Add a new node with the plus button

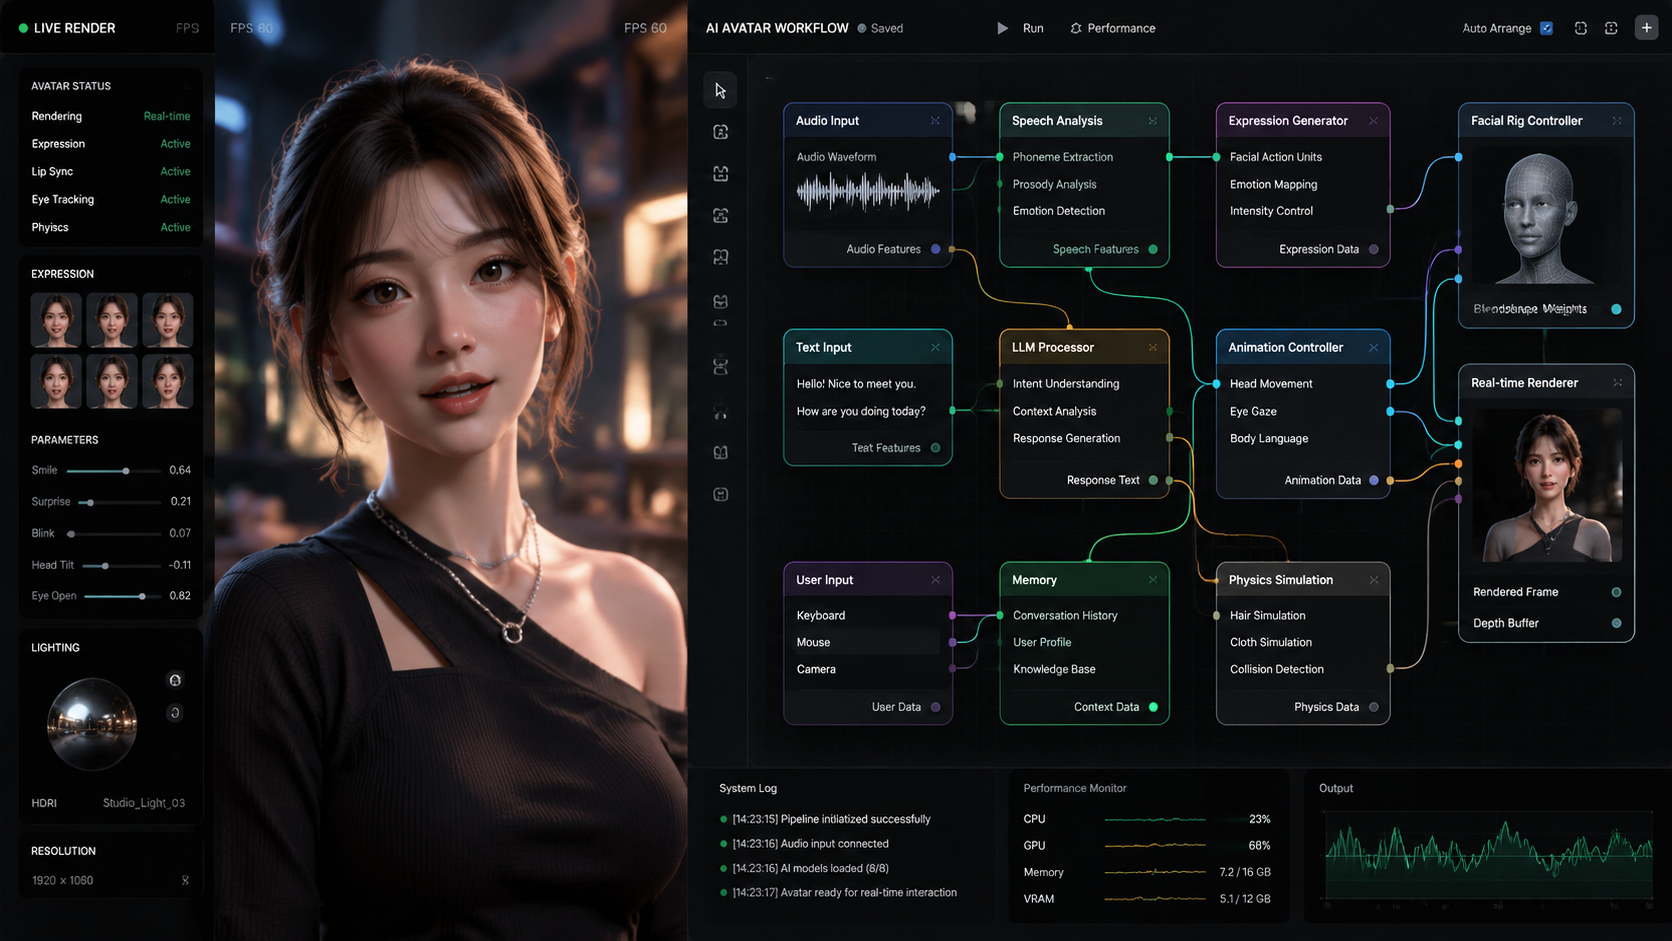[x=1646, y=28]
